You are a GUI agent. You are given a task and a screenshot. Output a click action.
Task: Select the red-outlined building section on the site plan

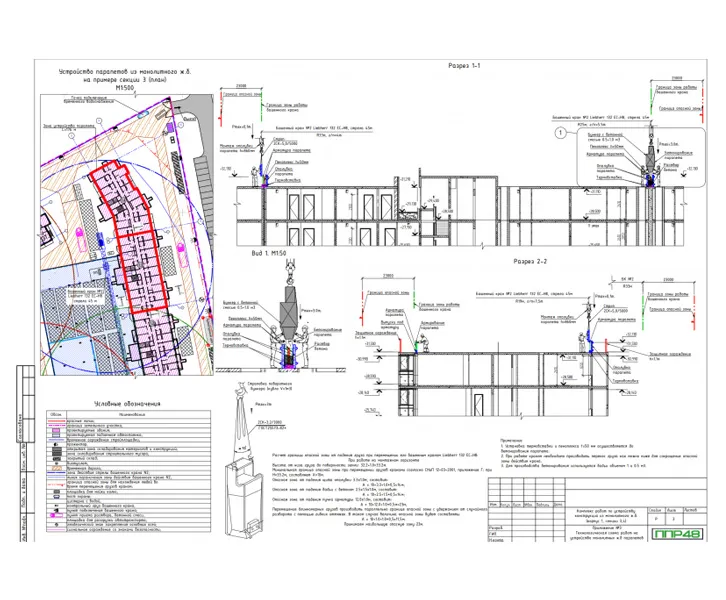128,236
